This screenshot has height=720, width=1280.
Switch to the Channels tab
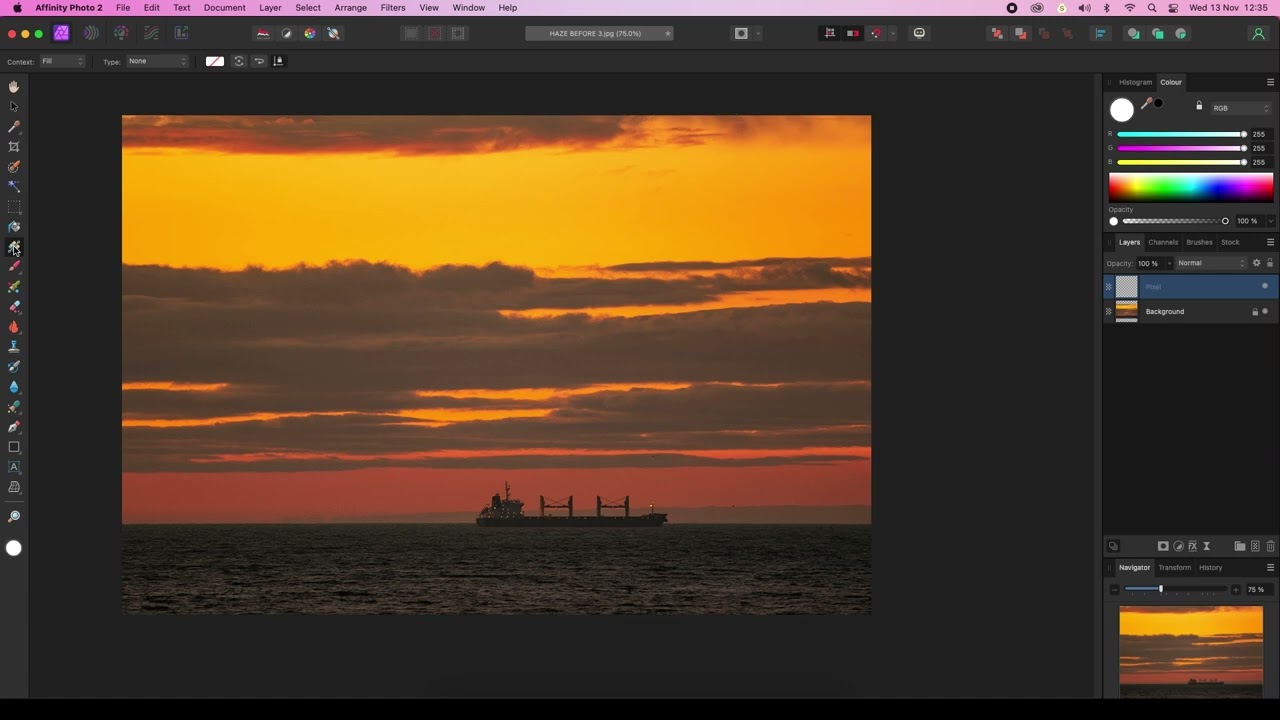(x=1163, y=242)
